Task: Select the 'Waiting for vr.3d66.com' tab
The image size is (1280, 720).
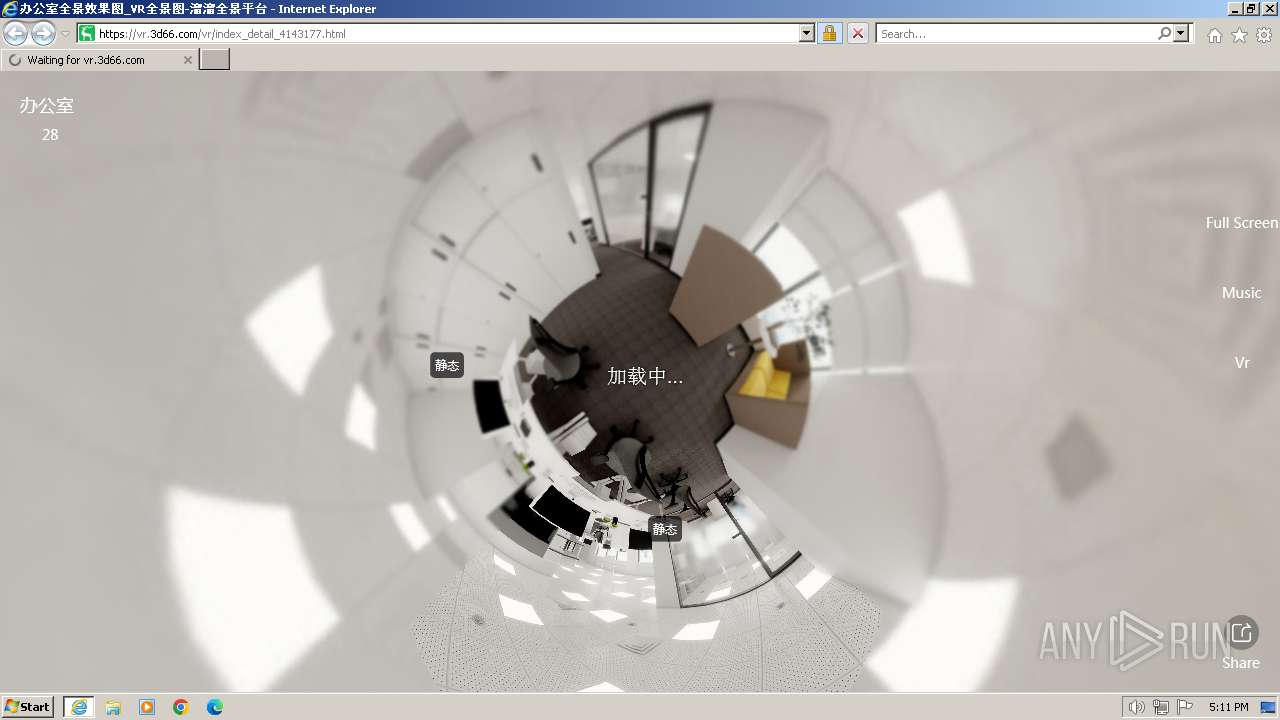Action: (98, 60)
